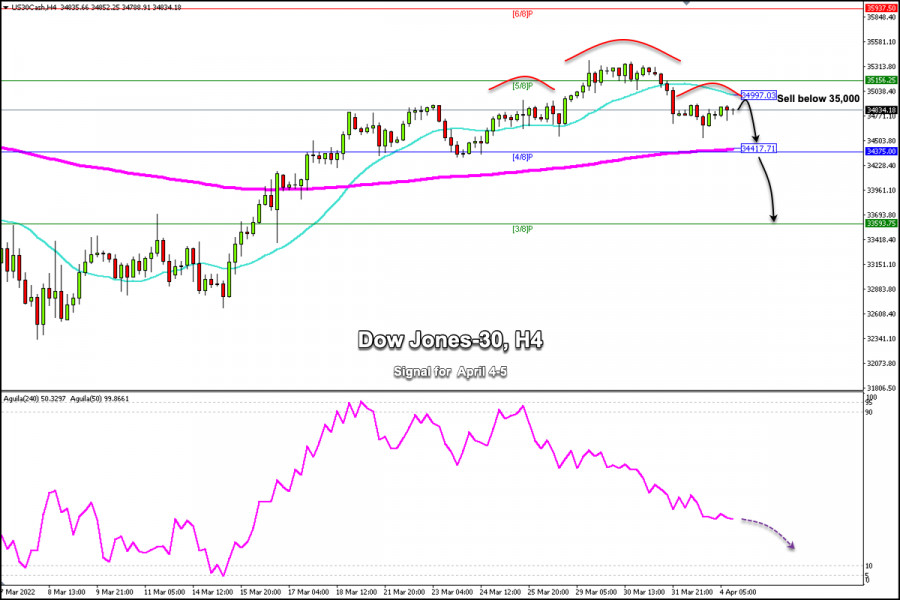The height and width of the screenshot is (600, 900).
Task: Click the Aguila(50) 99.8661 indicator label
Action: pyautogui.click(x=100, y=398)
